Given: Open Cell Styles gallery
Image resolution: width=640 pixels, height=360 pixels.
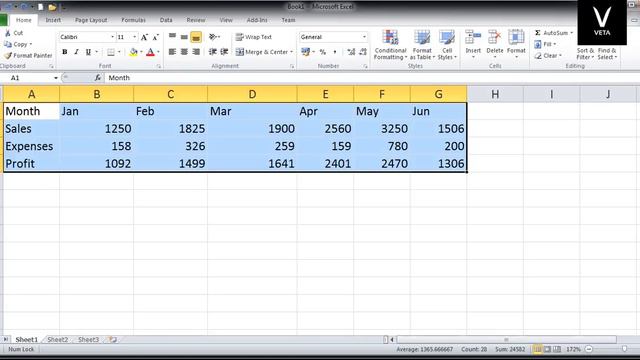Looking at the screenshot, I should [447, 45].
